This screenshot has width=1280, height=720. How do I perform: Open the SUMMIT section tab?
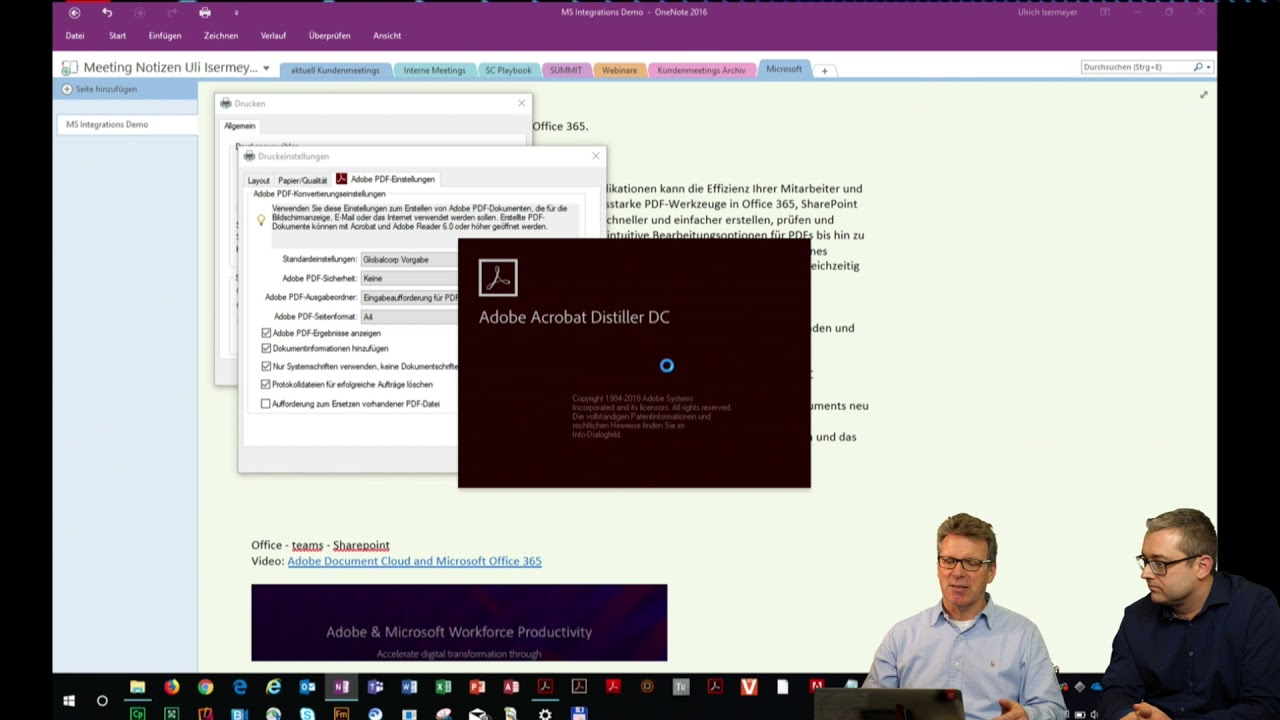point(565,70)
